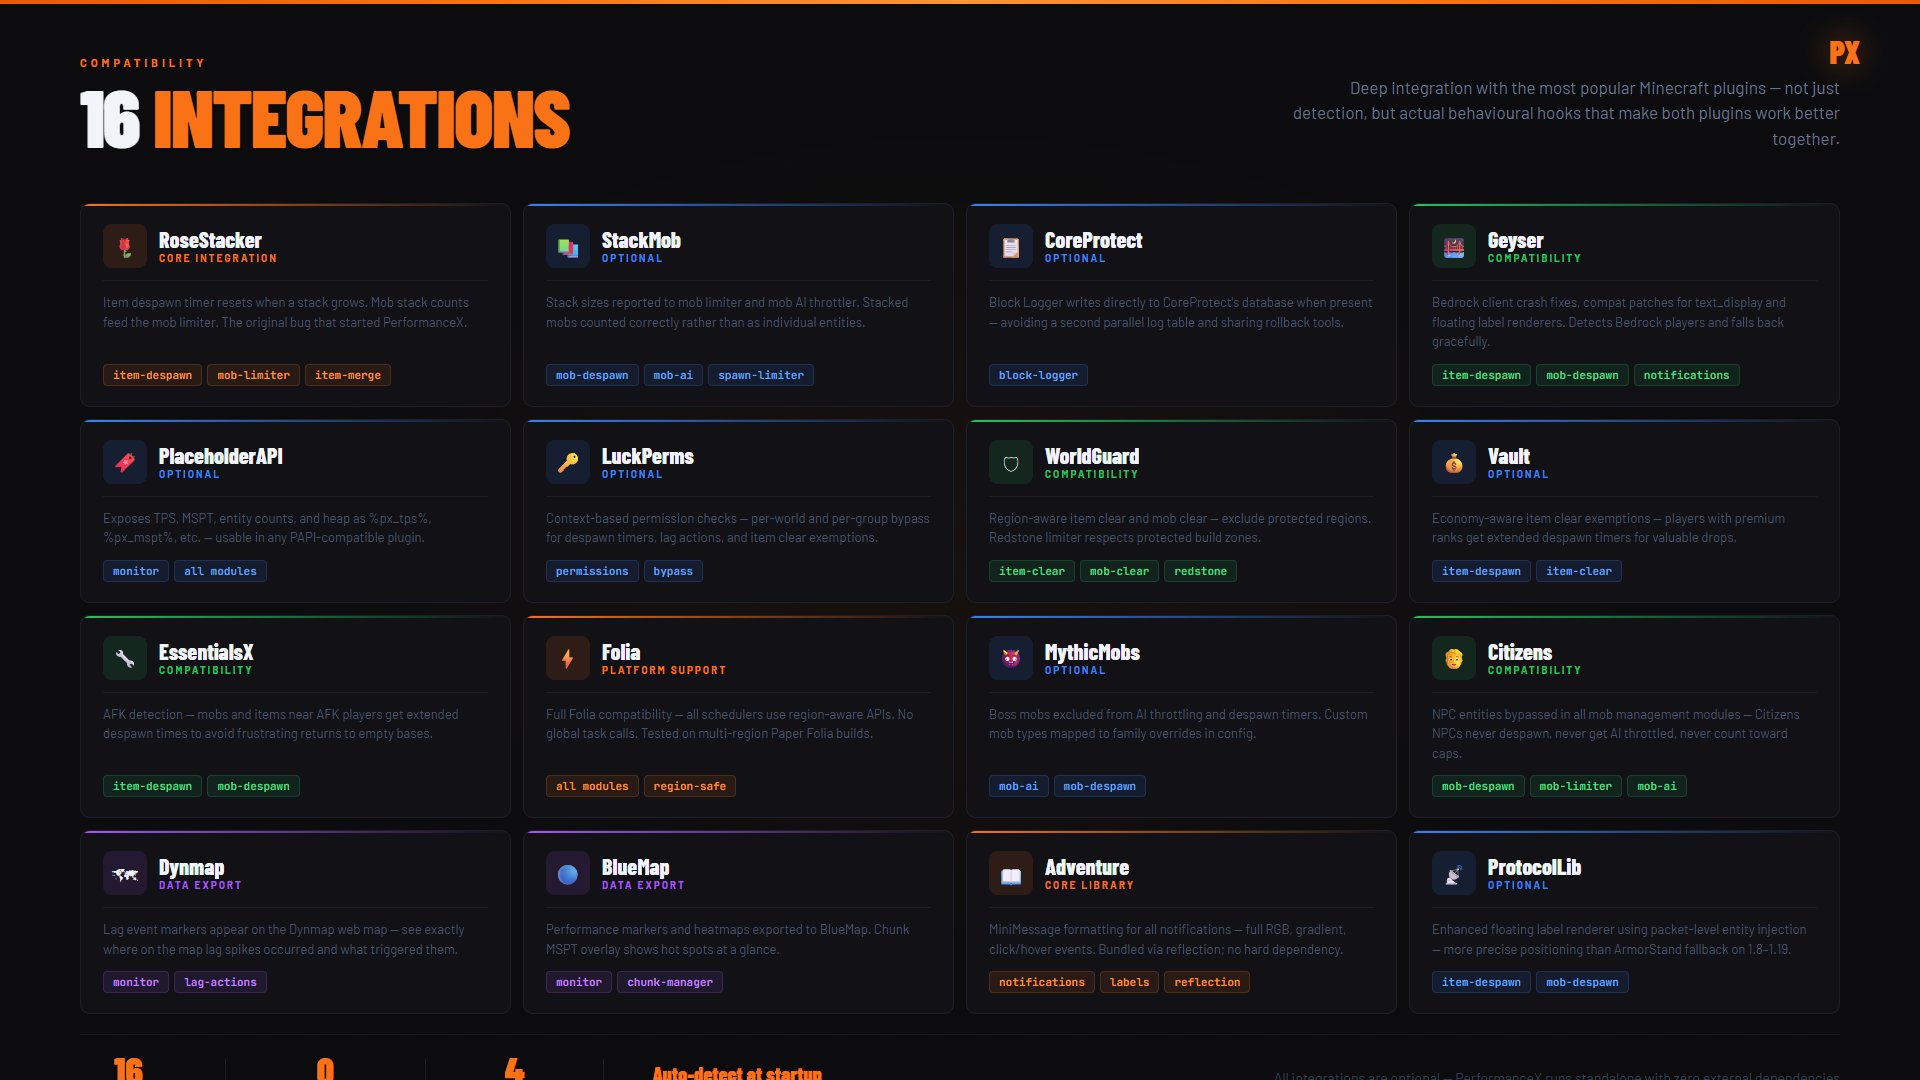This screenshot has height=1080, width=1920.
Task: Click the redstone tag on WorldGuard
Action: (1200, 571)
